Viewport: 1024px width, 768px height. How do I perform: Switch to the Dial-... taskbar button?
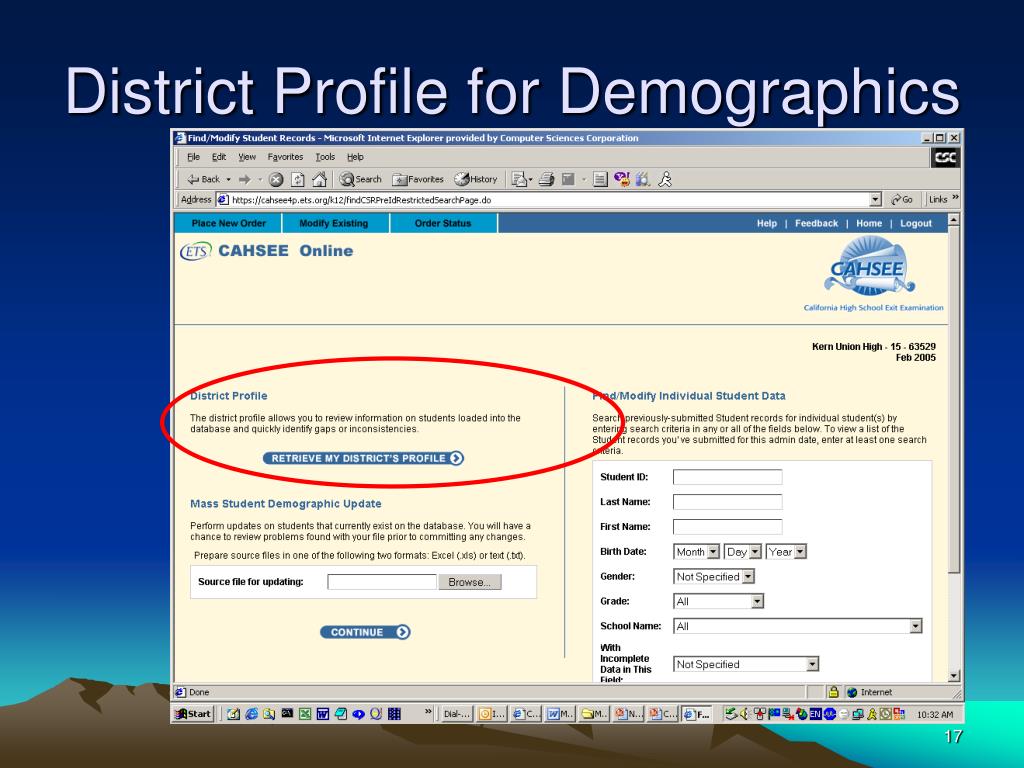pyautogui.click(x=456, y=714)
